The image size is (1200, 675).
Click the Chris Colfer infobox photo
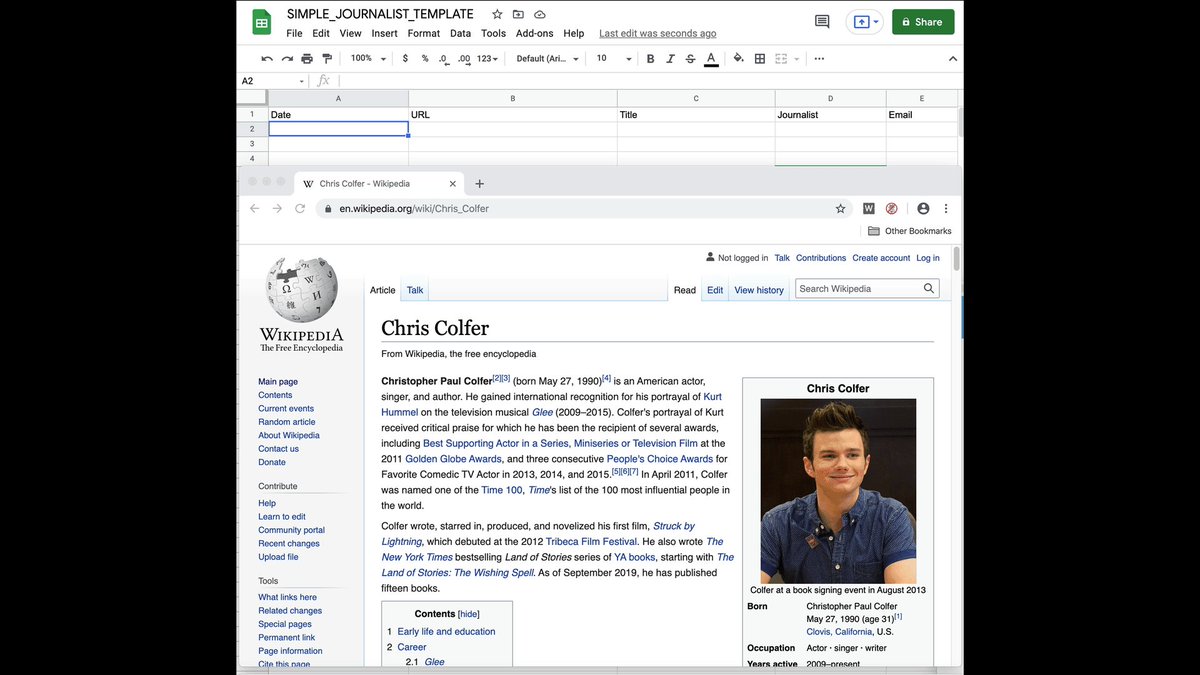pyautogui.click(x=838, y=491)
